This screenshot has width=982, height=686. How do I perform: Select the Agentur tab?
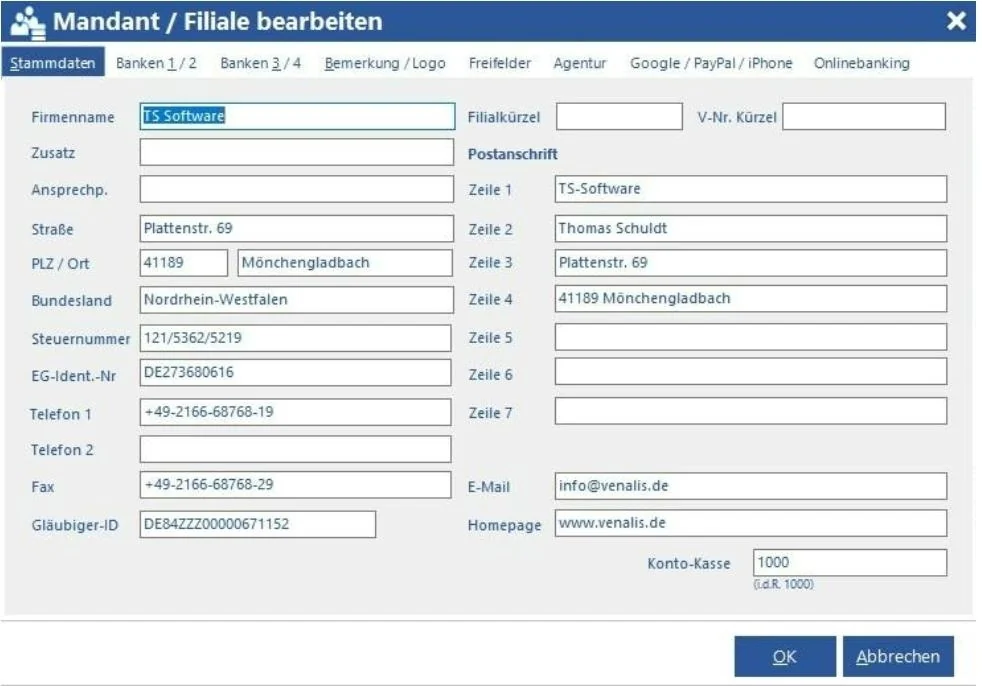click(580, 63)
